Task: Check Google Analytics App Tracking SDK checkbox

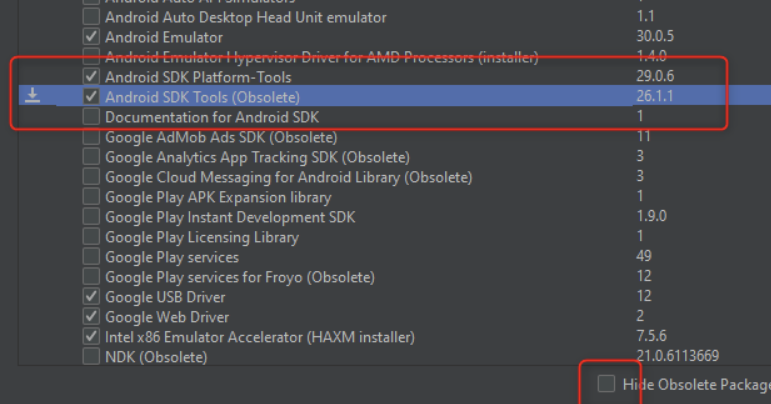Action: [91, 156]
